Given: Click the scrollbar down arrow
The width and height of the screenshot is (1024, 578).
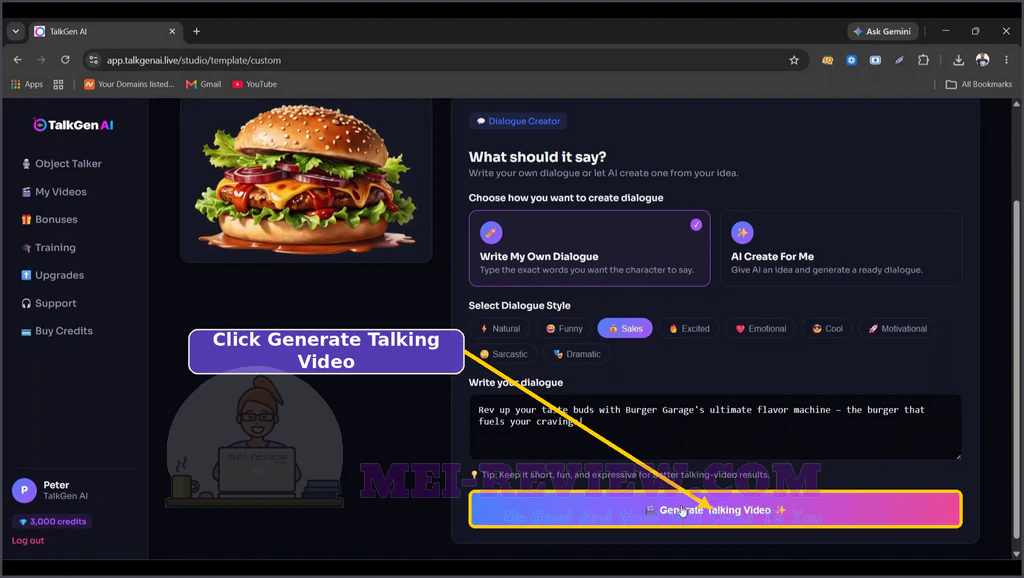Looking at the screenshot, I should 1016,554.
